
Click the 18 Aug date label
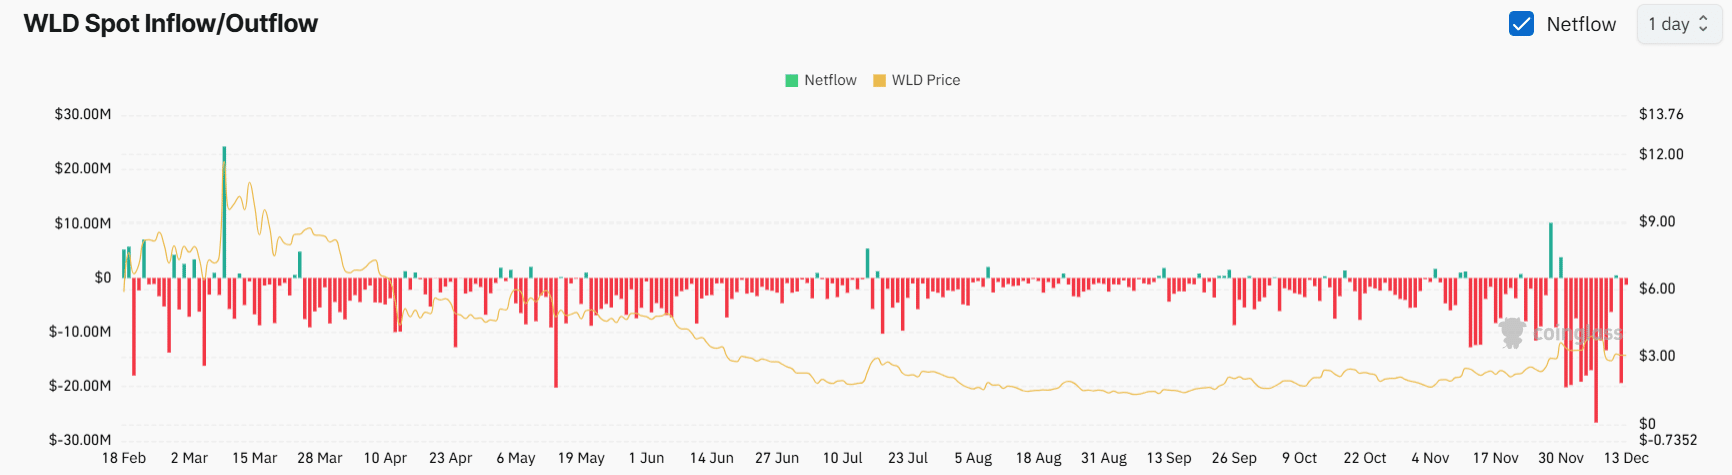(x=1039, y=458)
